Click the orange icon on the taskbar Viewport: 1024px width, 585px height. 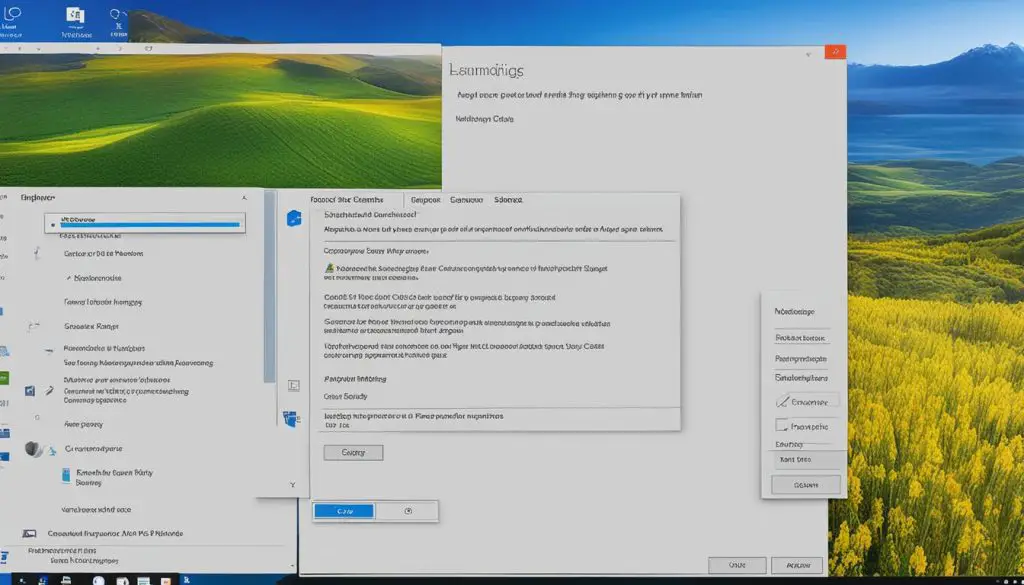tap(166, 580)
